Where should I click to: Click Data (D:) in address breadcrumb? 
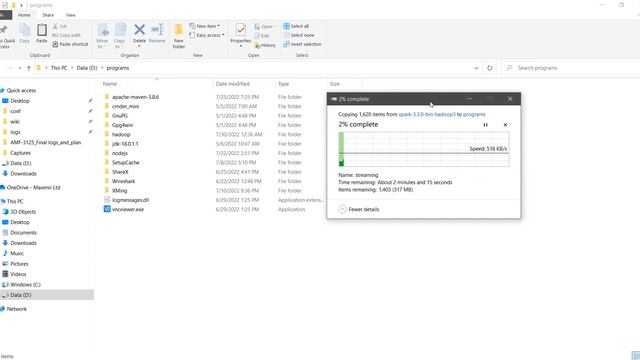(87, 68)
